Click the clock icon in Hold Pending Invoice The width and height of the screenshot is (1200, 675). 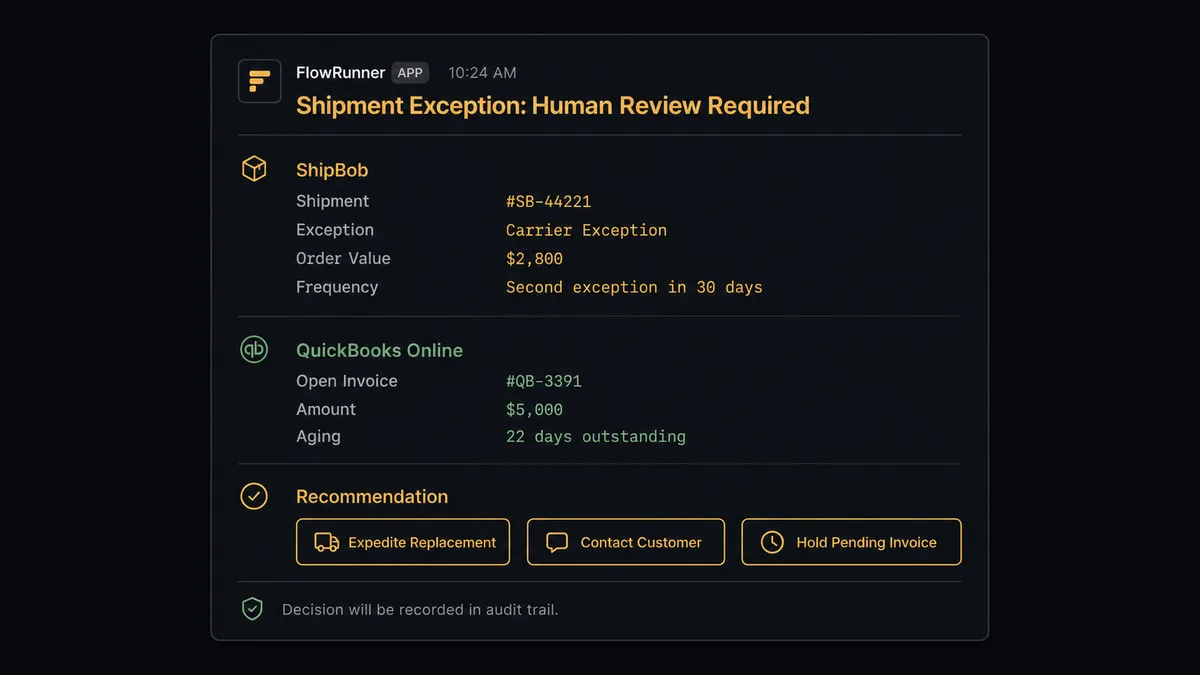[772, 542]
